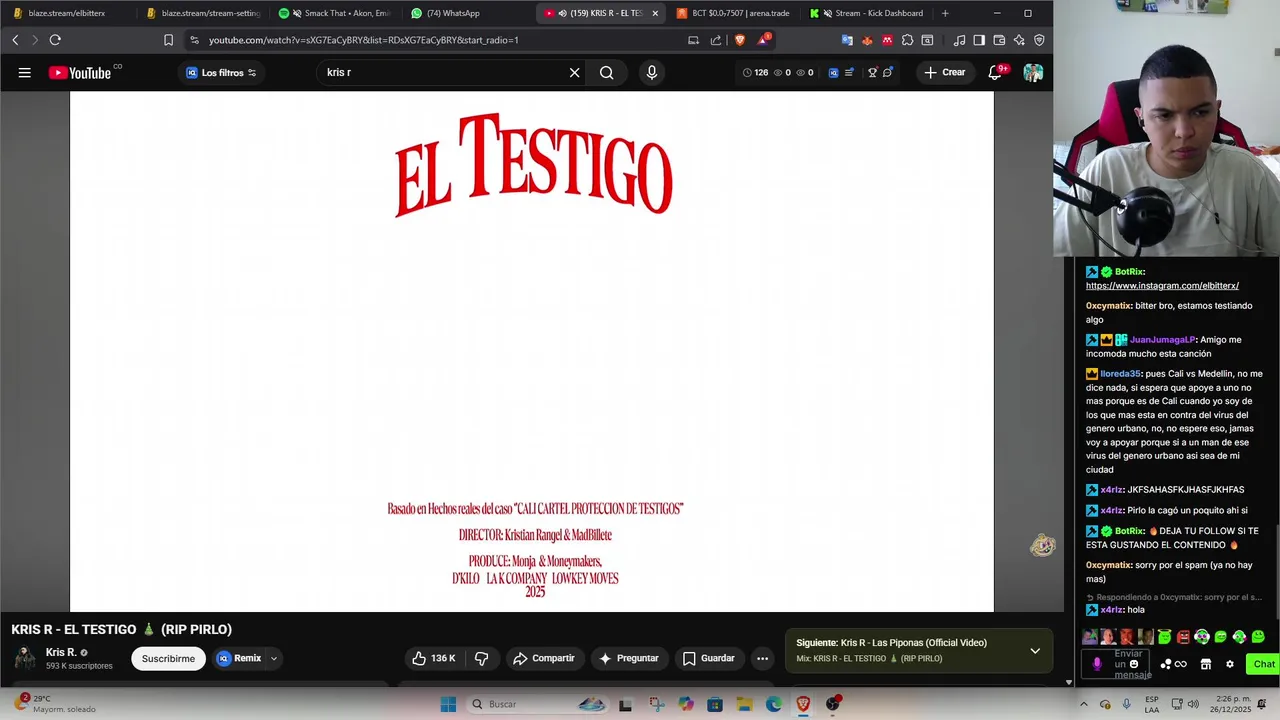Viewport: 1280px width, 720px height.
Task: Toggle the browser sidebar panel
Action: [979, 40]
